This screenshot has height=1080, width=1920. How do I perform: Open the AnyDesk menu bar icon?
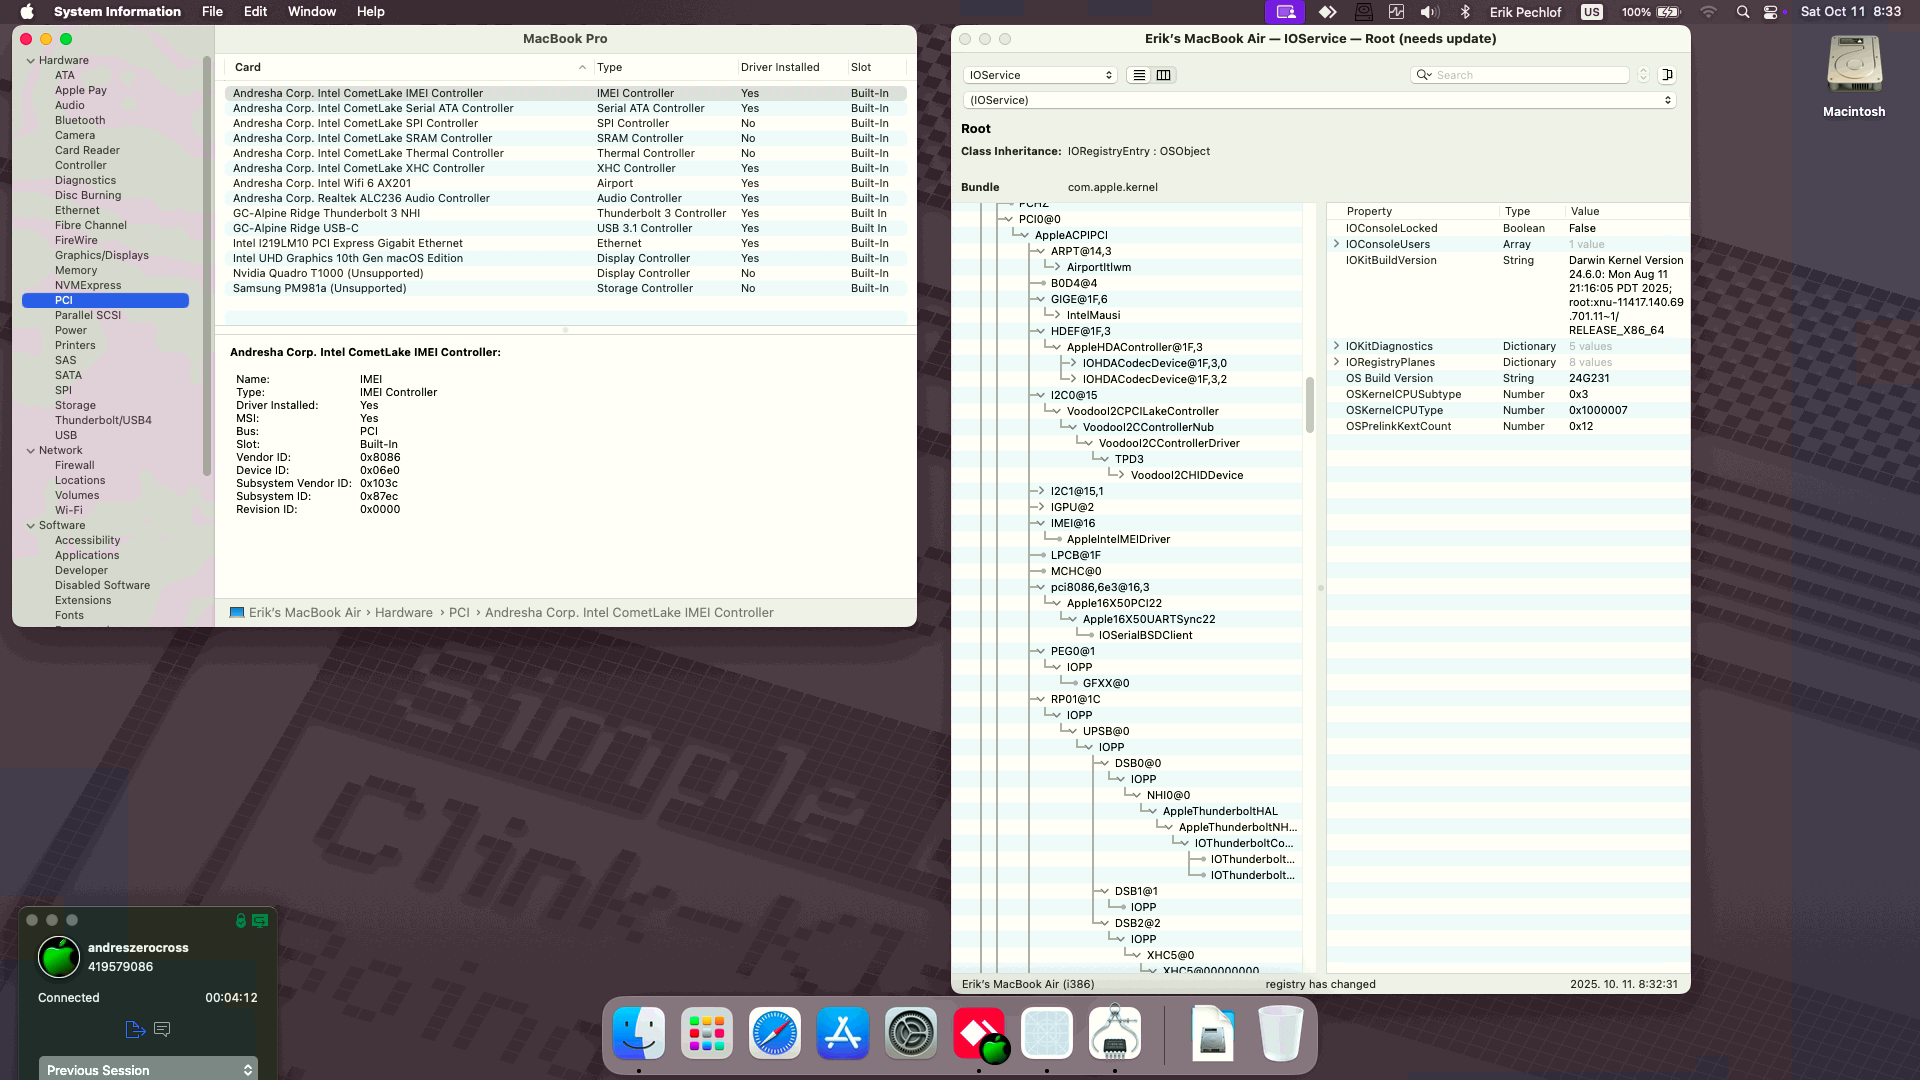1328,12
